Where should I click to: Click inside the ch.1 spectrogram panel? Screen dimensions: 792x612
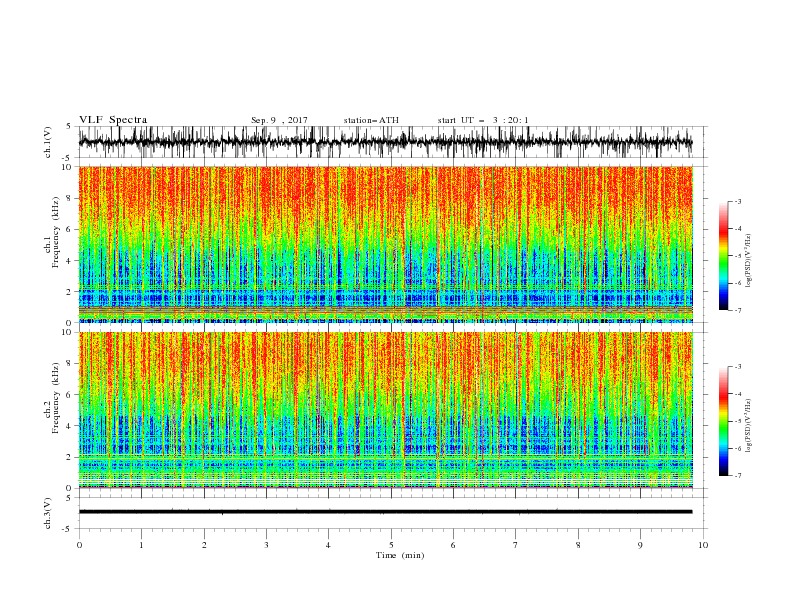(x=385, y=244)
